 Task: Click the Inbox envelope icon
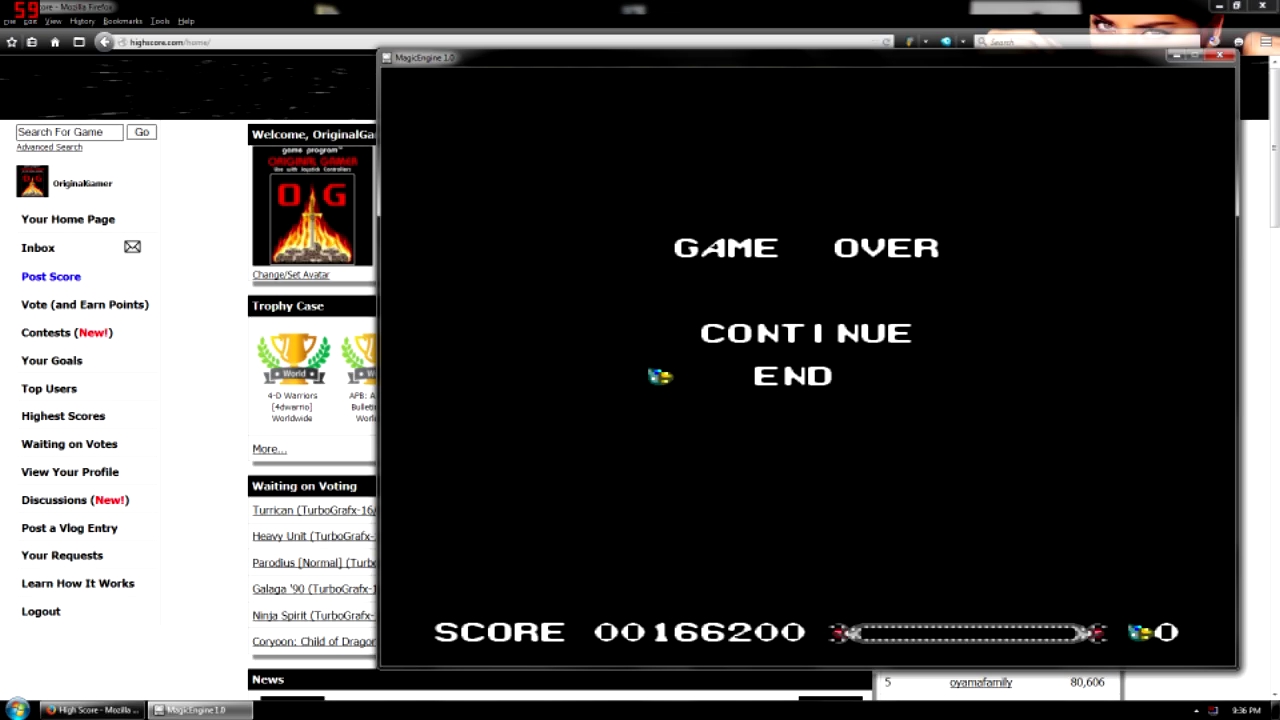(132, 247)
